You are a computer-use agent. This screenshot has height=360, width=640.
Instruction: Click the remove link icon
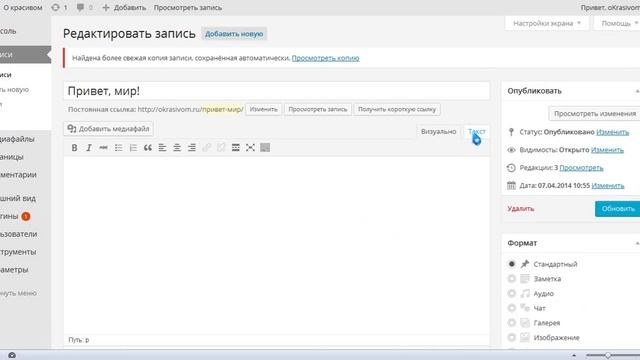pos(221,148)
